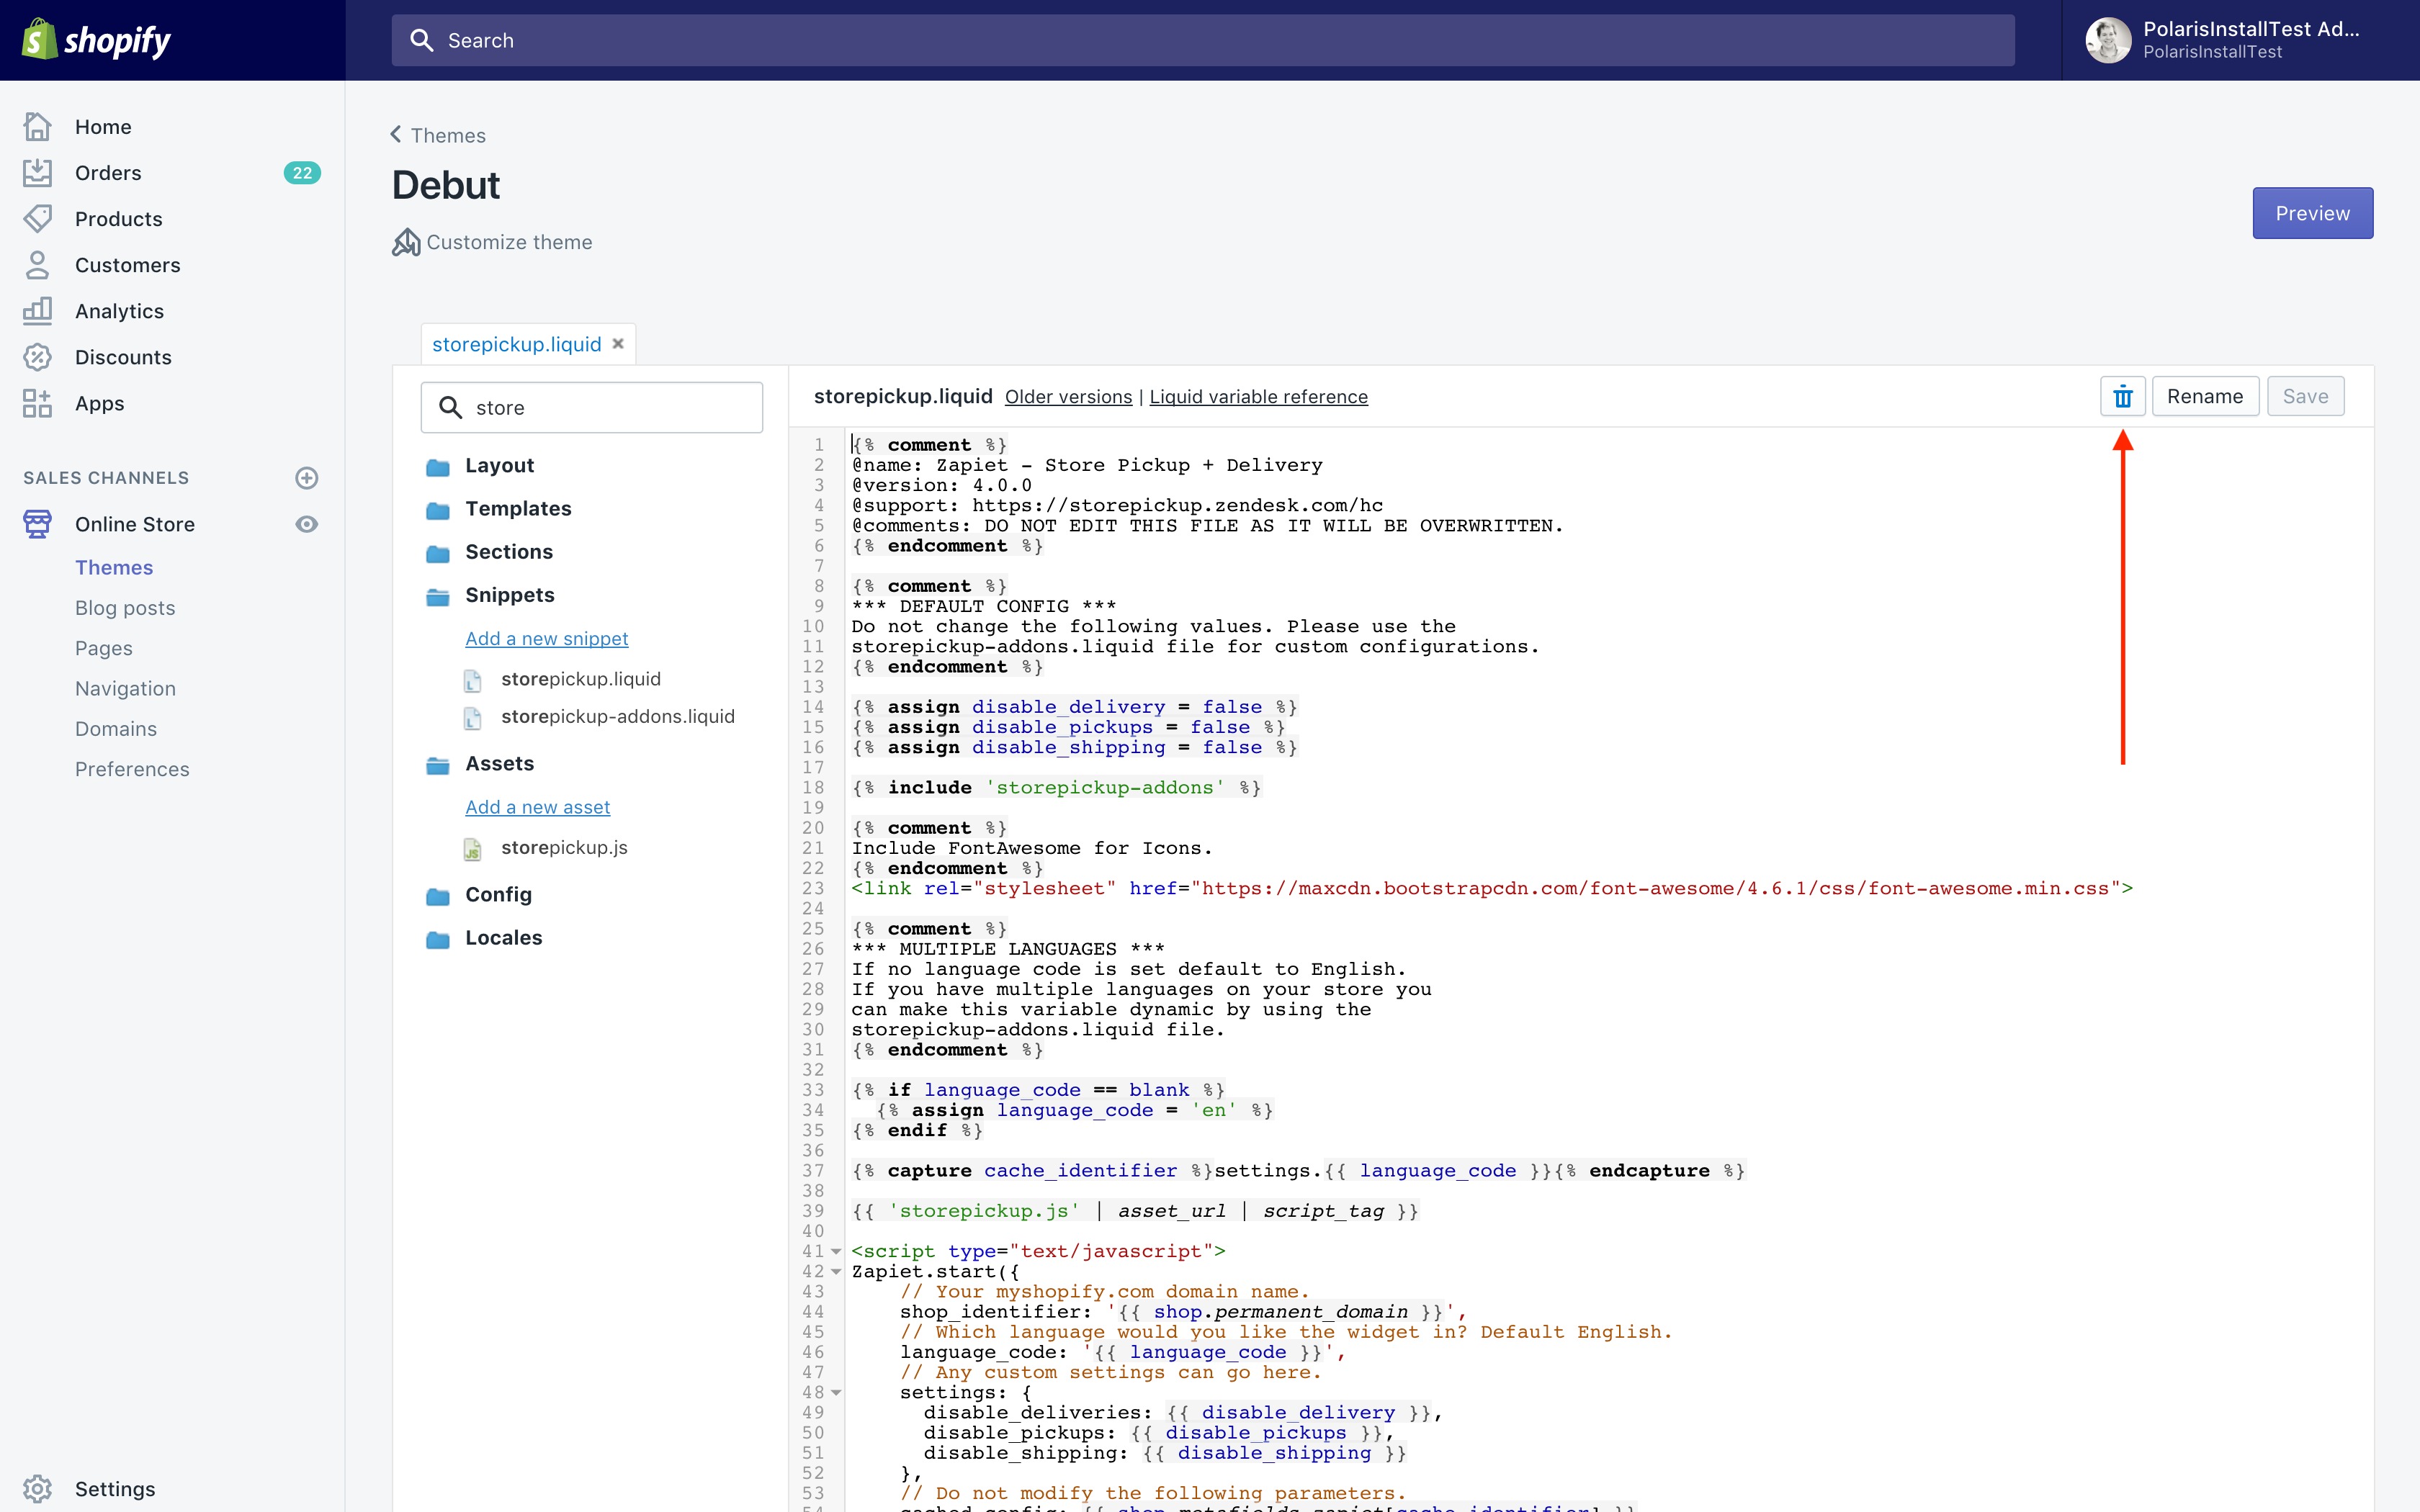The width and height of the screenshot is (2420, 1512).
Task: Open the Older versions link
Action: pyautogui.click(x=1068, y=397)
